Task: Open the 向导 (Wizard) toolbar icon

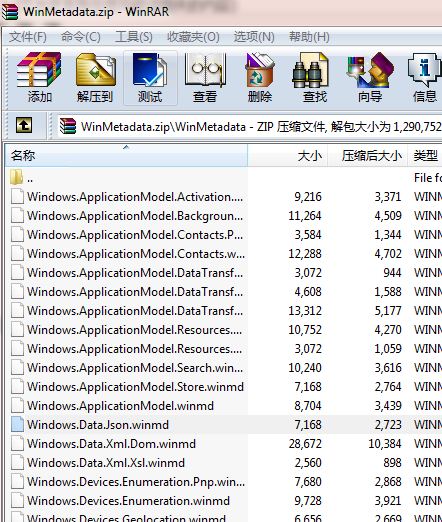Action: tap(370, 77)
